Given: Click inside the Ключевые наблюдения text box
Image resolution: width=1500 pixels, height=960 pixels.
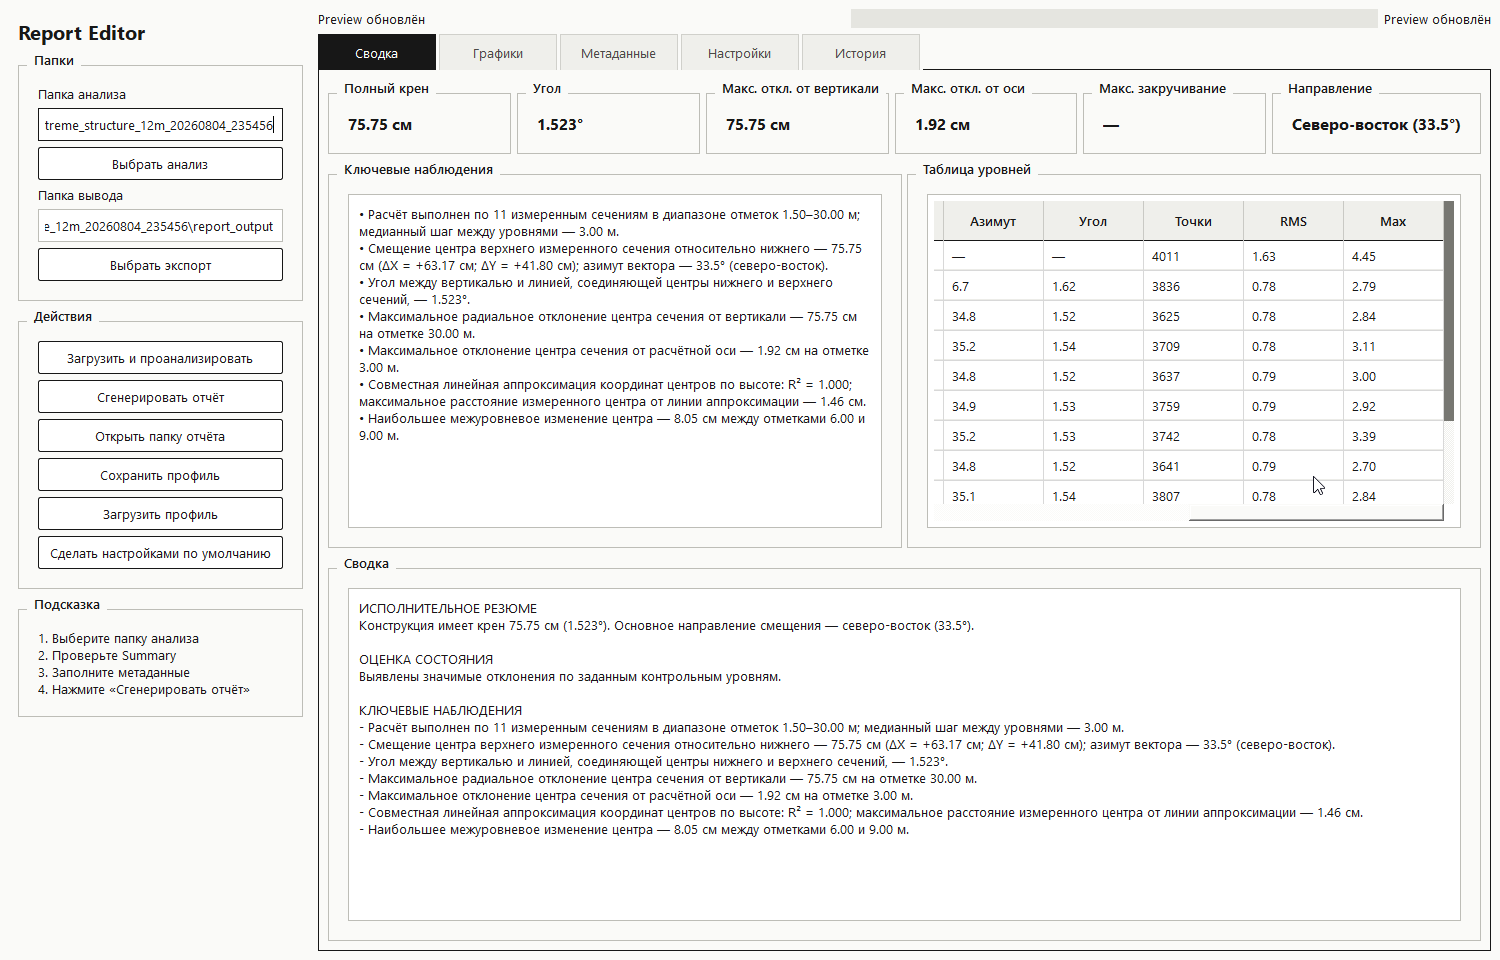Looking at the screenshot, I should (615, 361).
